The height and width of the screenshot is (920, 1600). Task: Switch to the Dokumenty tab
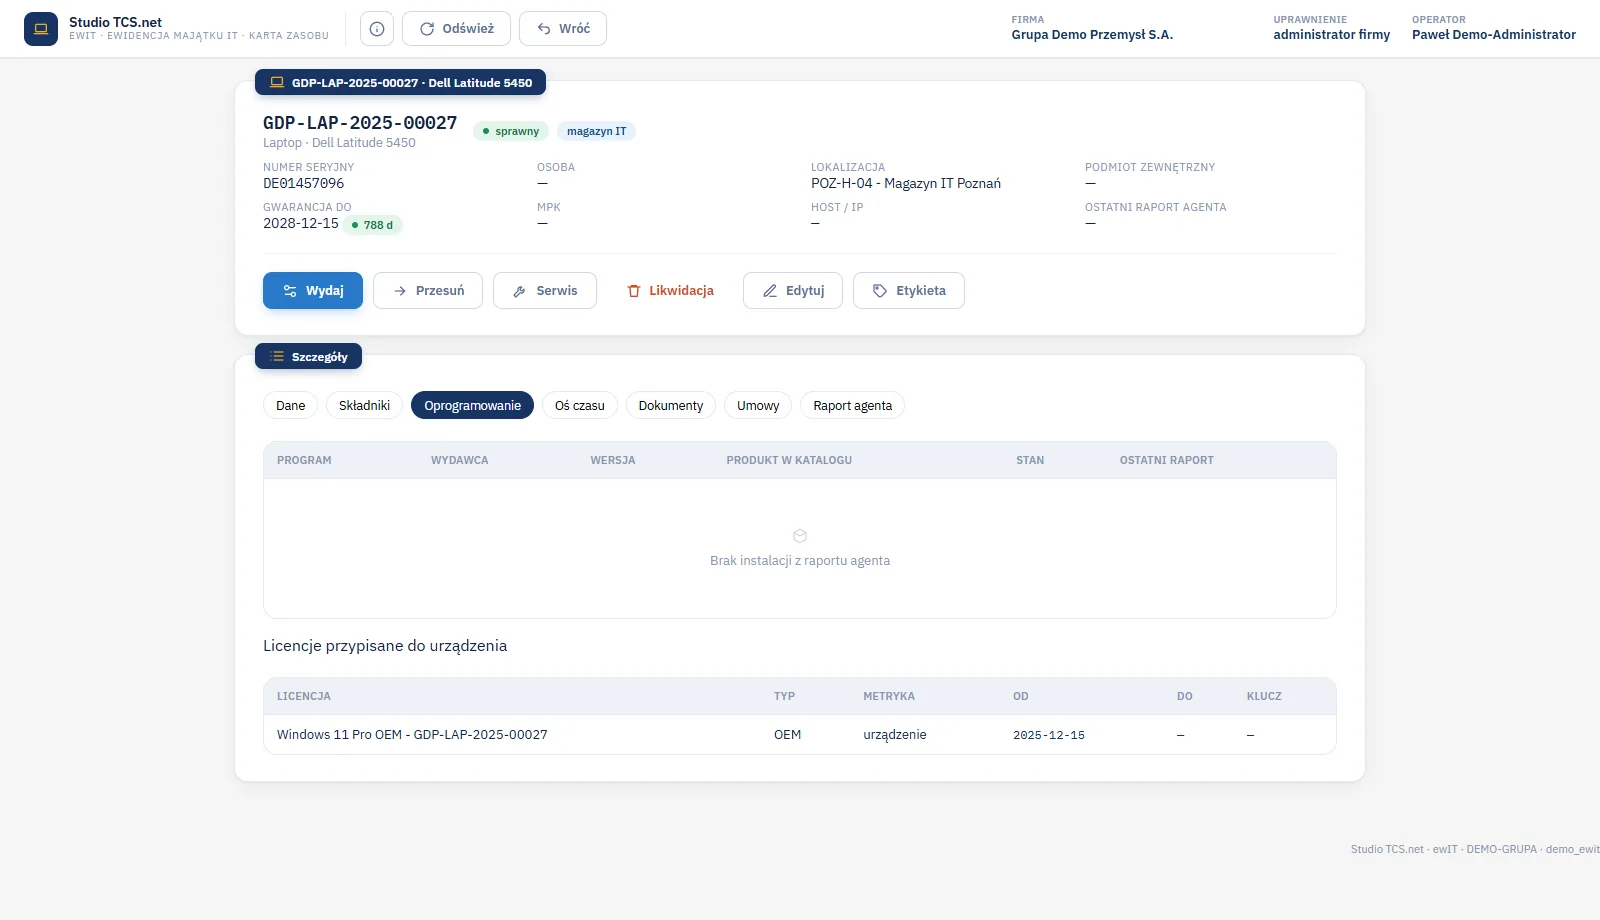671,405
